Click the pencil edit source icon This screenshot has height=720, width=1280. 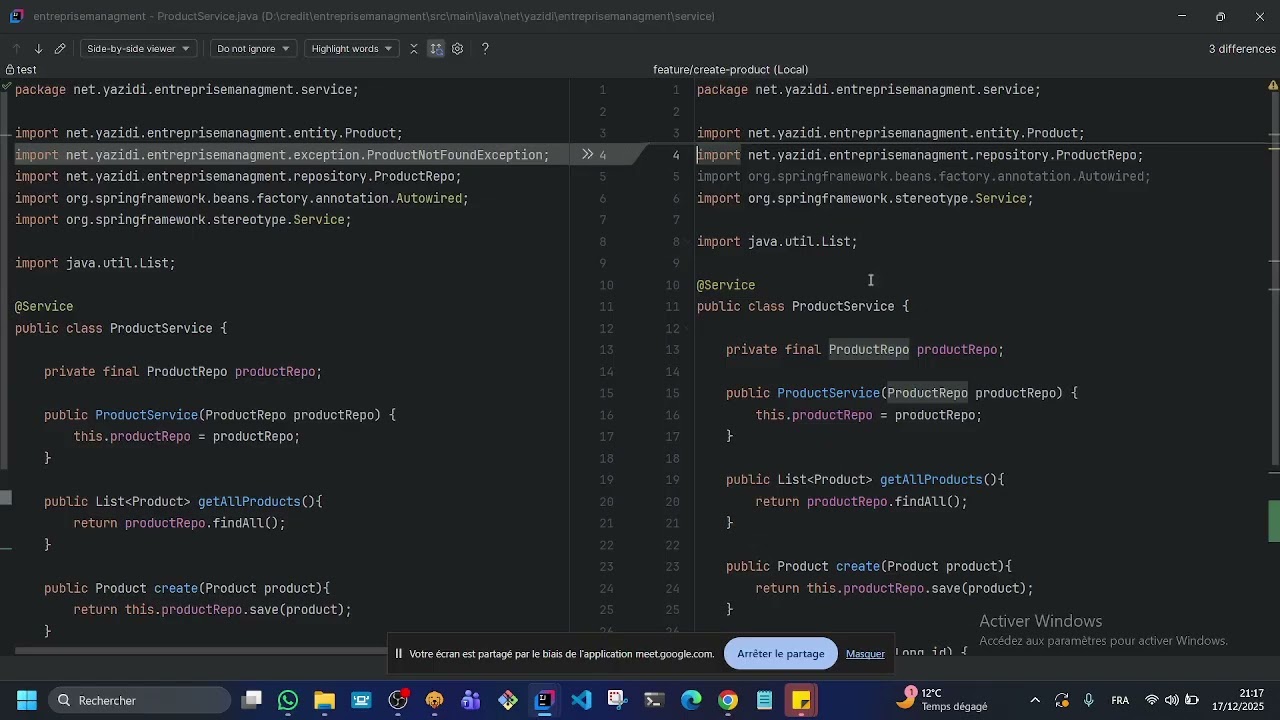60,48
